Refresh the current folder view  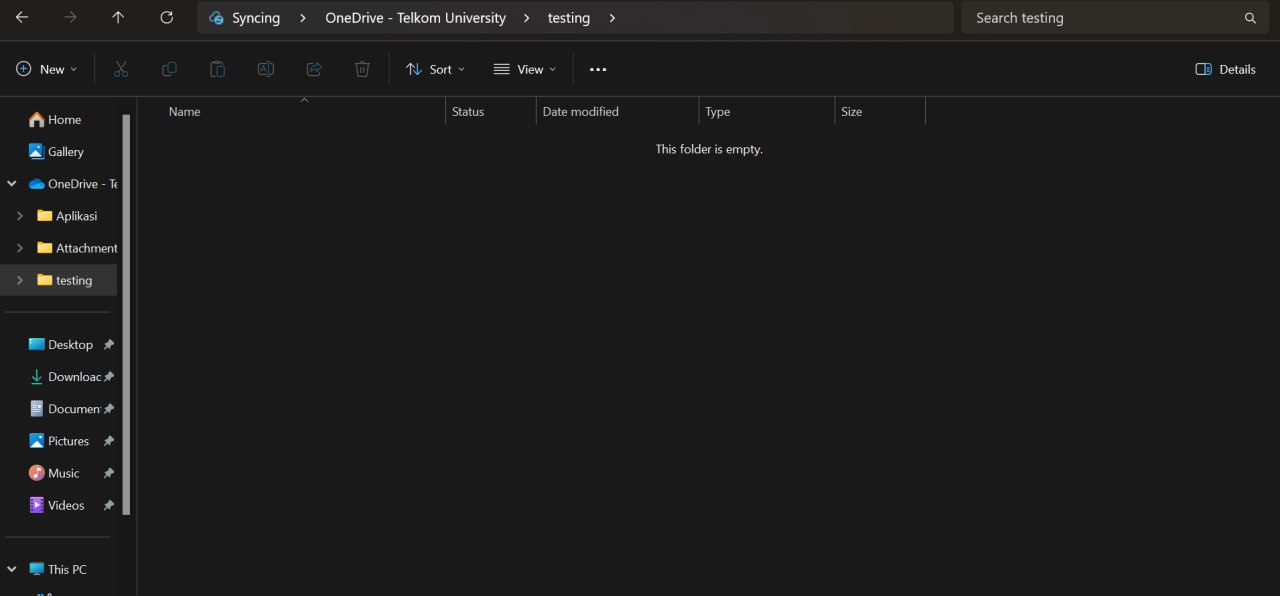pyautogui.click(x=166, y=17)
